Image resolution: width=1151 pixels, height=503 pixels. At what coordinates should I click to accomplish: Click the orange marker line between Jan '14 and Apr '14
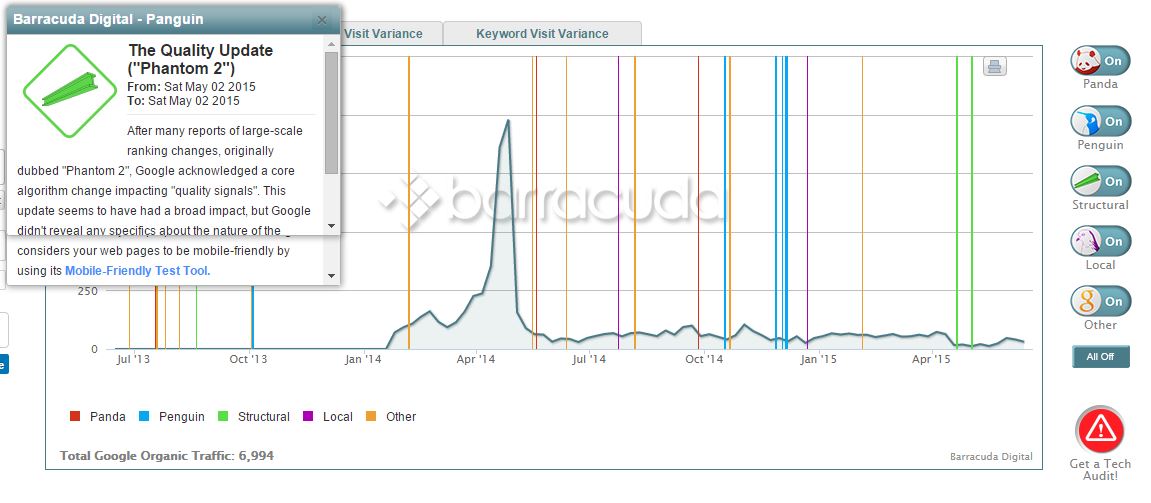(409, 202)
